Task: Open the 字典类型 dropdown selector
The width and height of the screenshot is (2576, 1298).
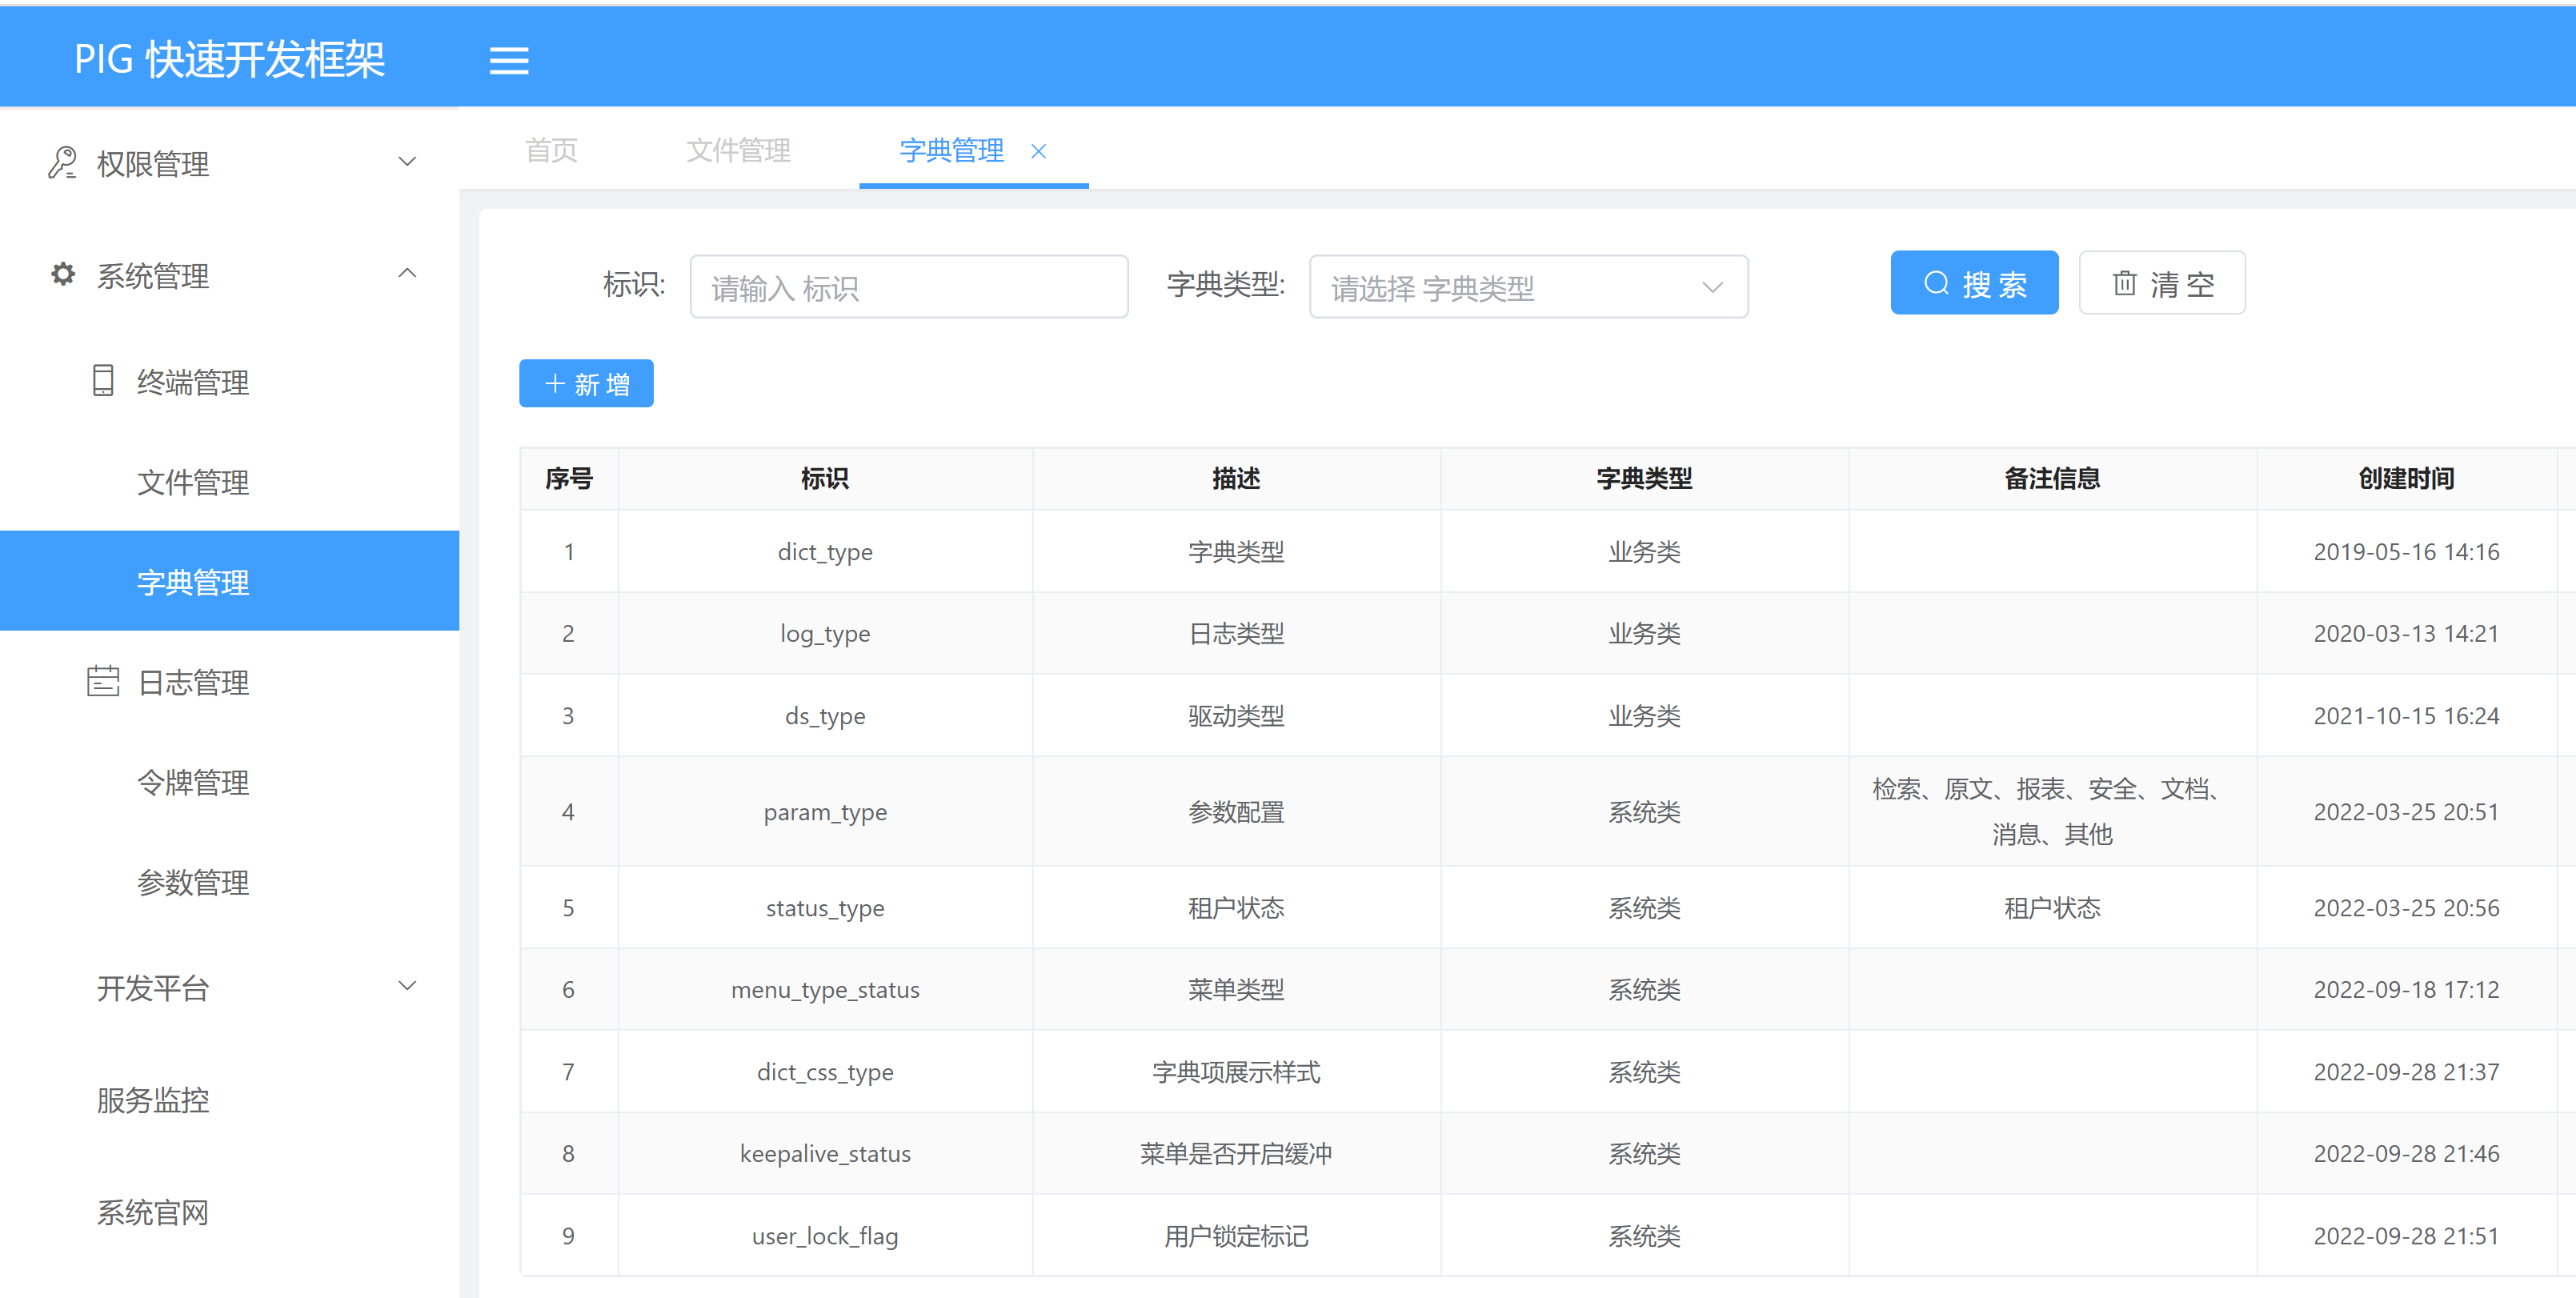Action: coord(1527,288)
